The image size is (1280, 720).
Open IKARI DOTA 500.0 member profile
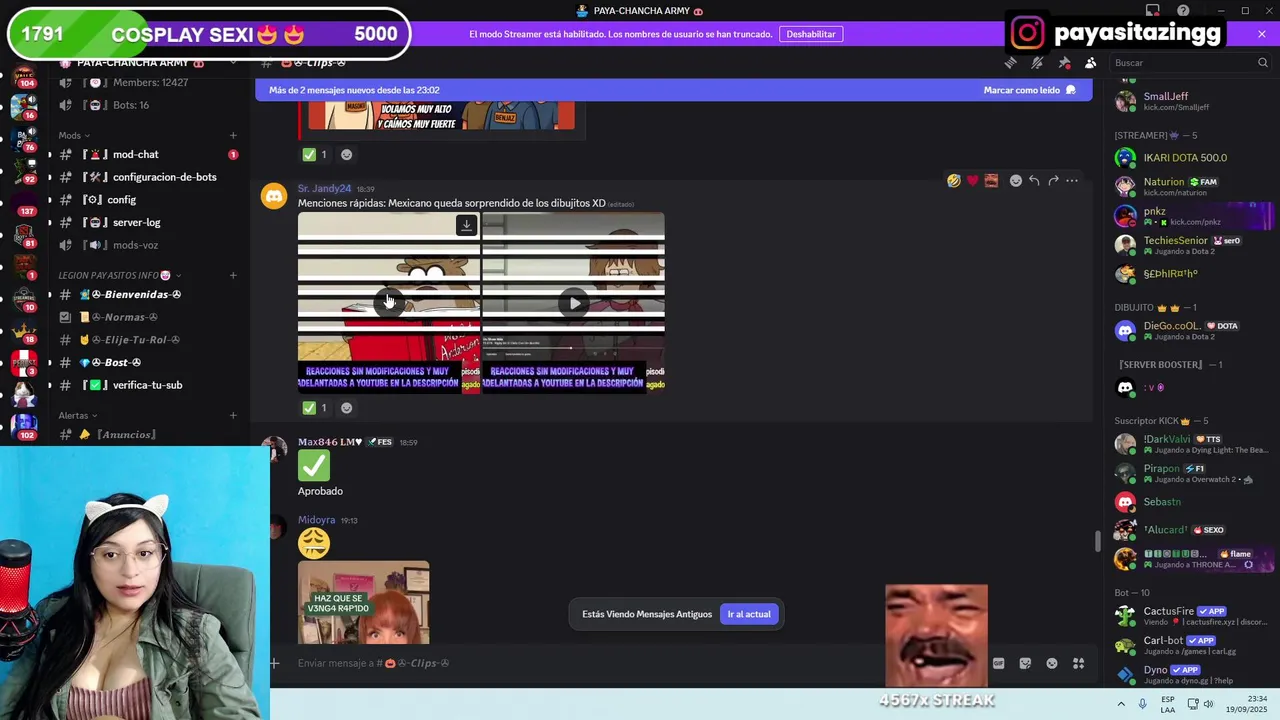point(1192,158)
